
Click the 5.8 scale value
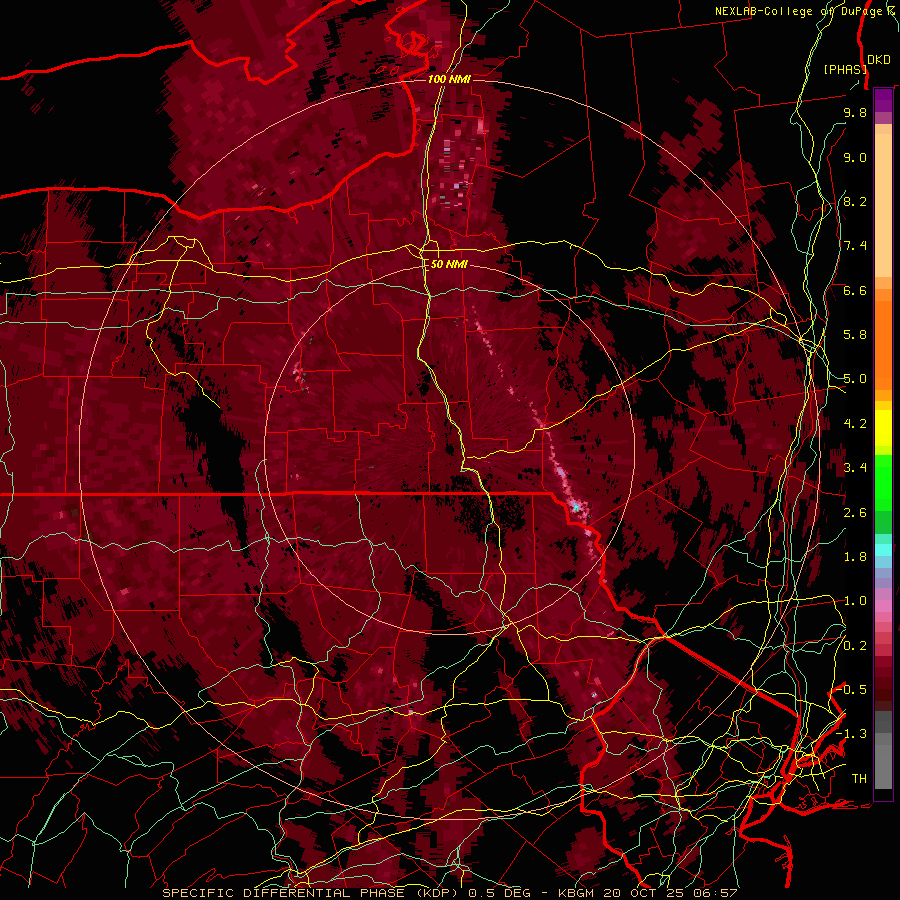click(x=855, y=335)
